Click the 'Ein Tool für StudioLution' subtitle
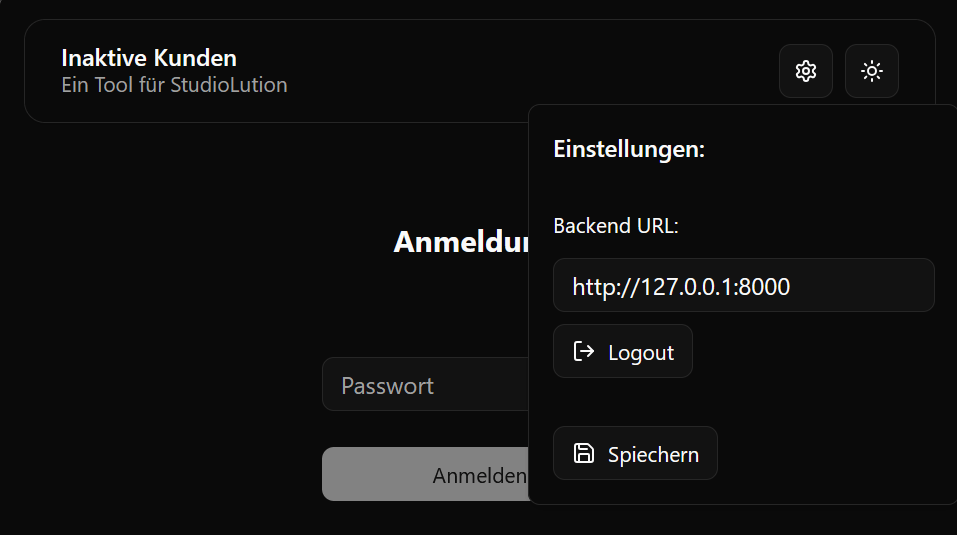Image resolution: width=957 pixels, height=535 pixels. [x=174, y=85]
